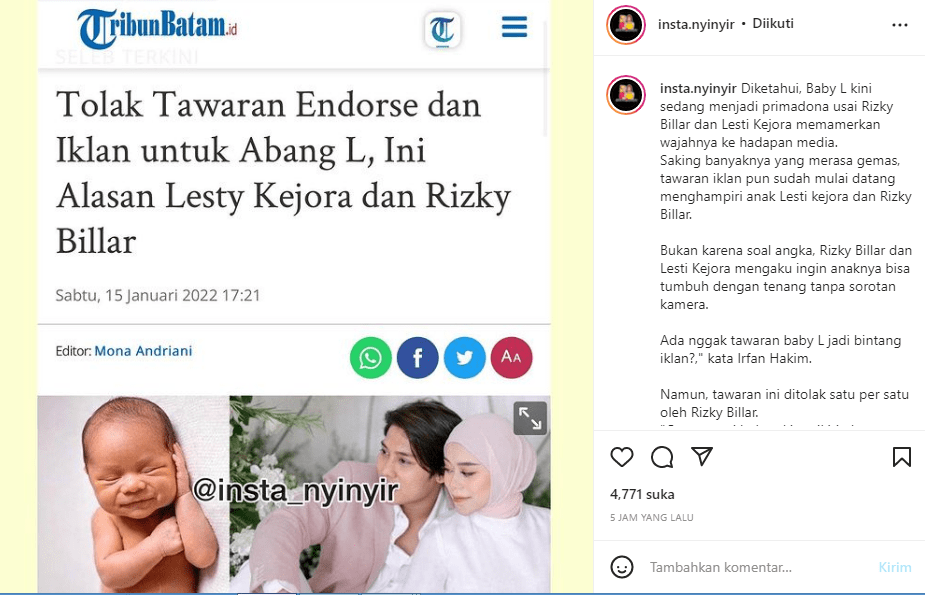The width and height of the screenshot is (925, 595).
Task: Click the Kirim button to post the comment
Action: click(895, 567)
